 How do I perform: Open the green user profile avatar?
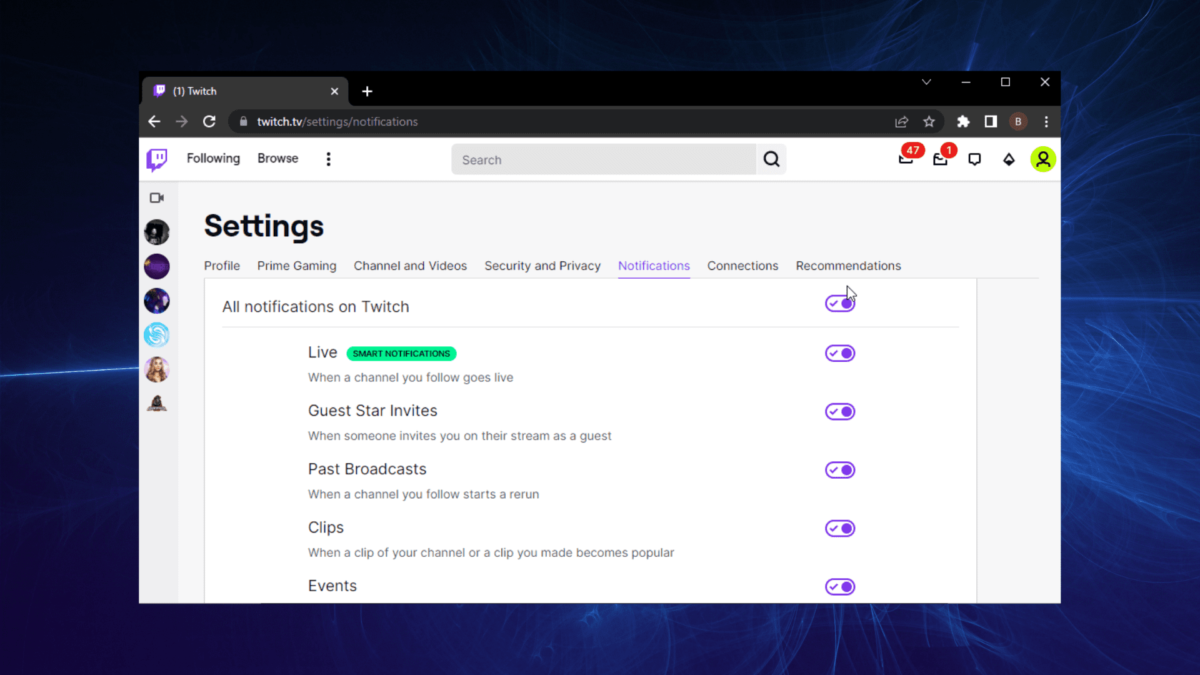click(1043, 159)
